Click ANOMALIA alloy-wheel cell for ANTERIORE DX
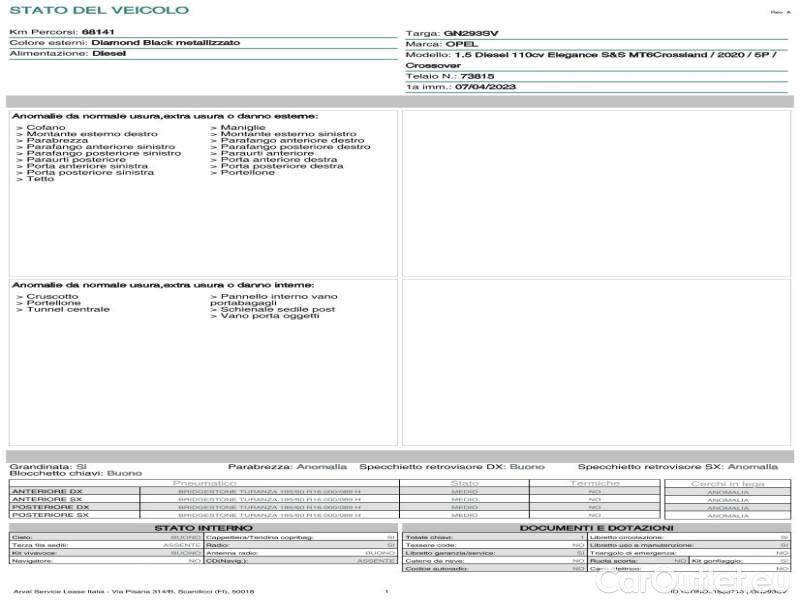Screen dimensions: 800x600 728,492
